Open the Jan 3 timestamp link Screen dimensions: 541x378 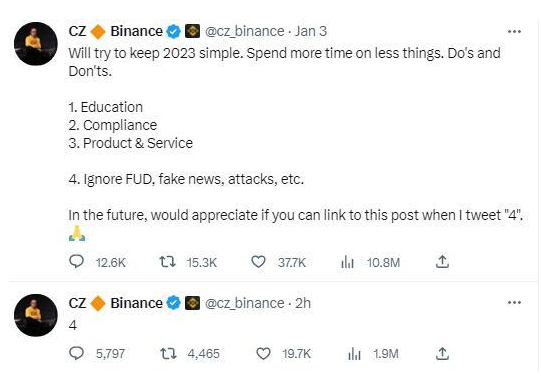311,31
